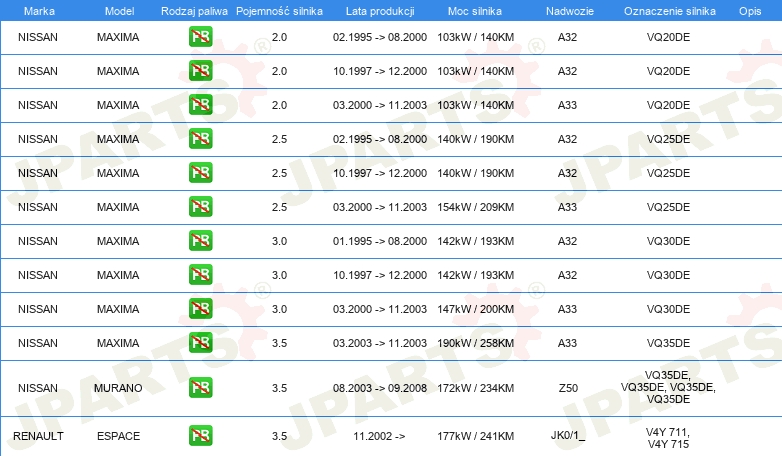782x456 pixels.
Task: Click fuel icon in Renault Espace row
Action: pos(200,436)
